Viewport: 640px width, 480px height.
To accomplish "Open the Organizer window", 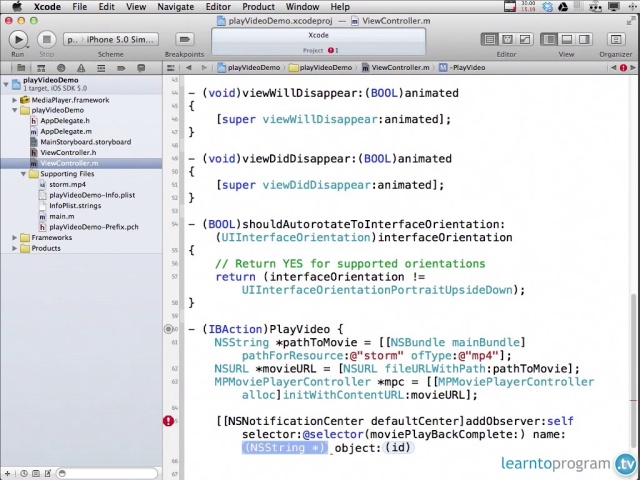I will point(616,40).
